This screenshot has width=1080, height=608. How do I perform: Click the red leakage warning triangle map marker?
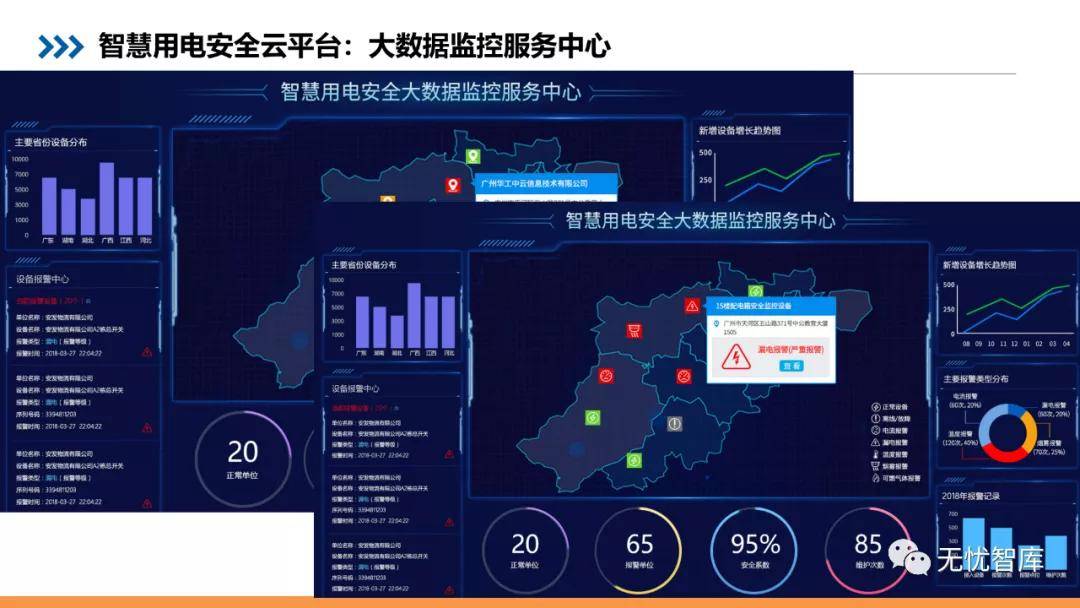(x=692, y=305)
